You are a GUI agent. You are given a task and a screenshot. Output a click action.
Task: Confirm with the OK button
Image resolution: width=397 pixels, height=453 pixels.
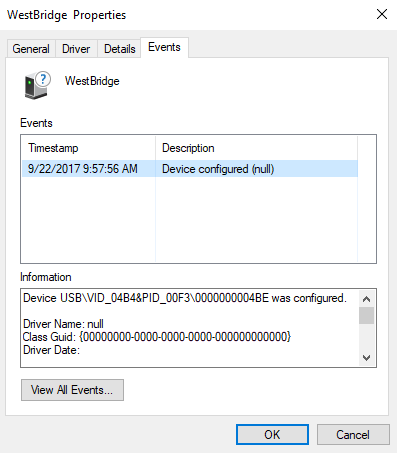click(272, 434)
